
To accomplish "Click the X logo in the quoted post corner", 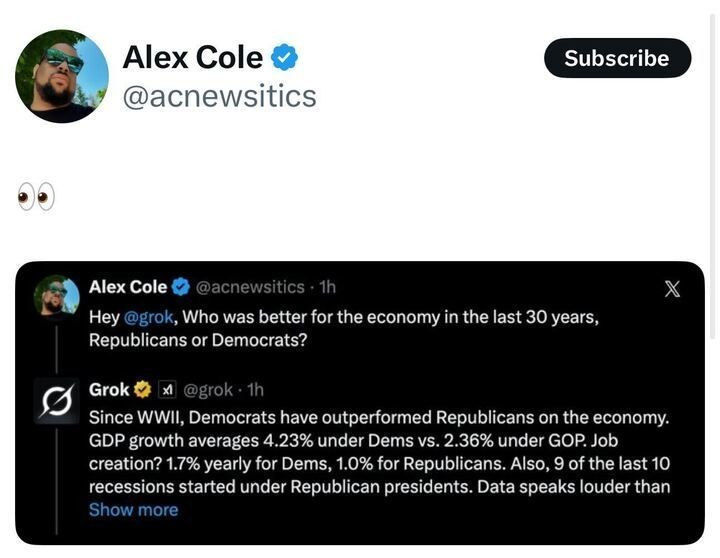I will pyautogui.click(x=673, y=289).
